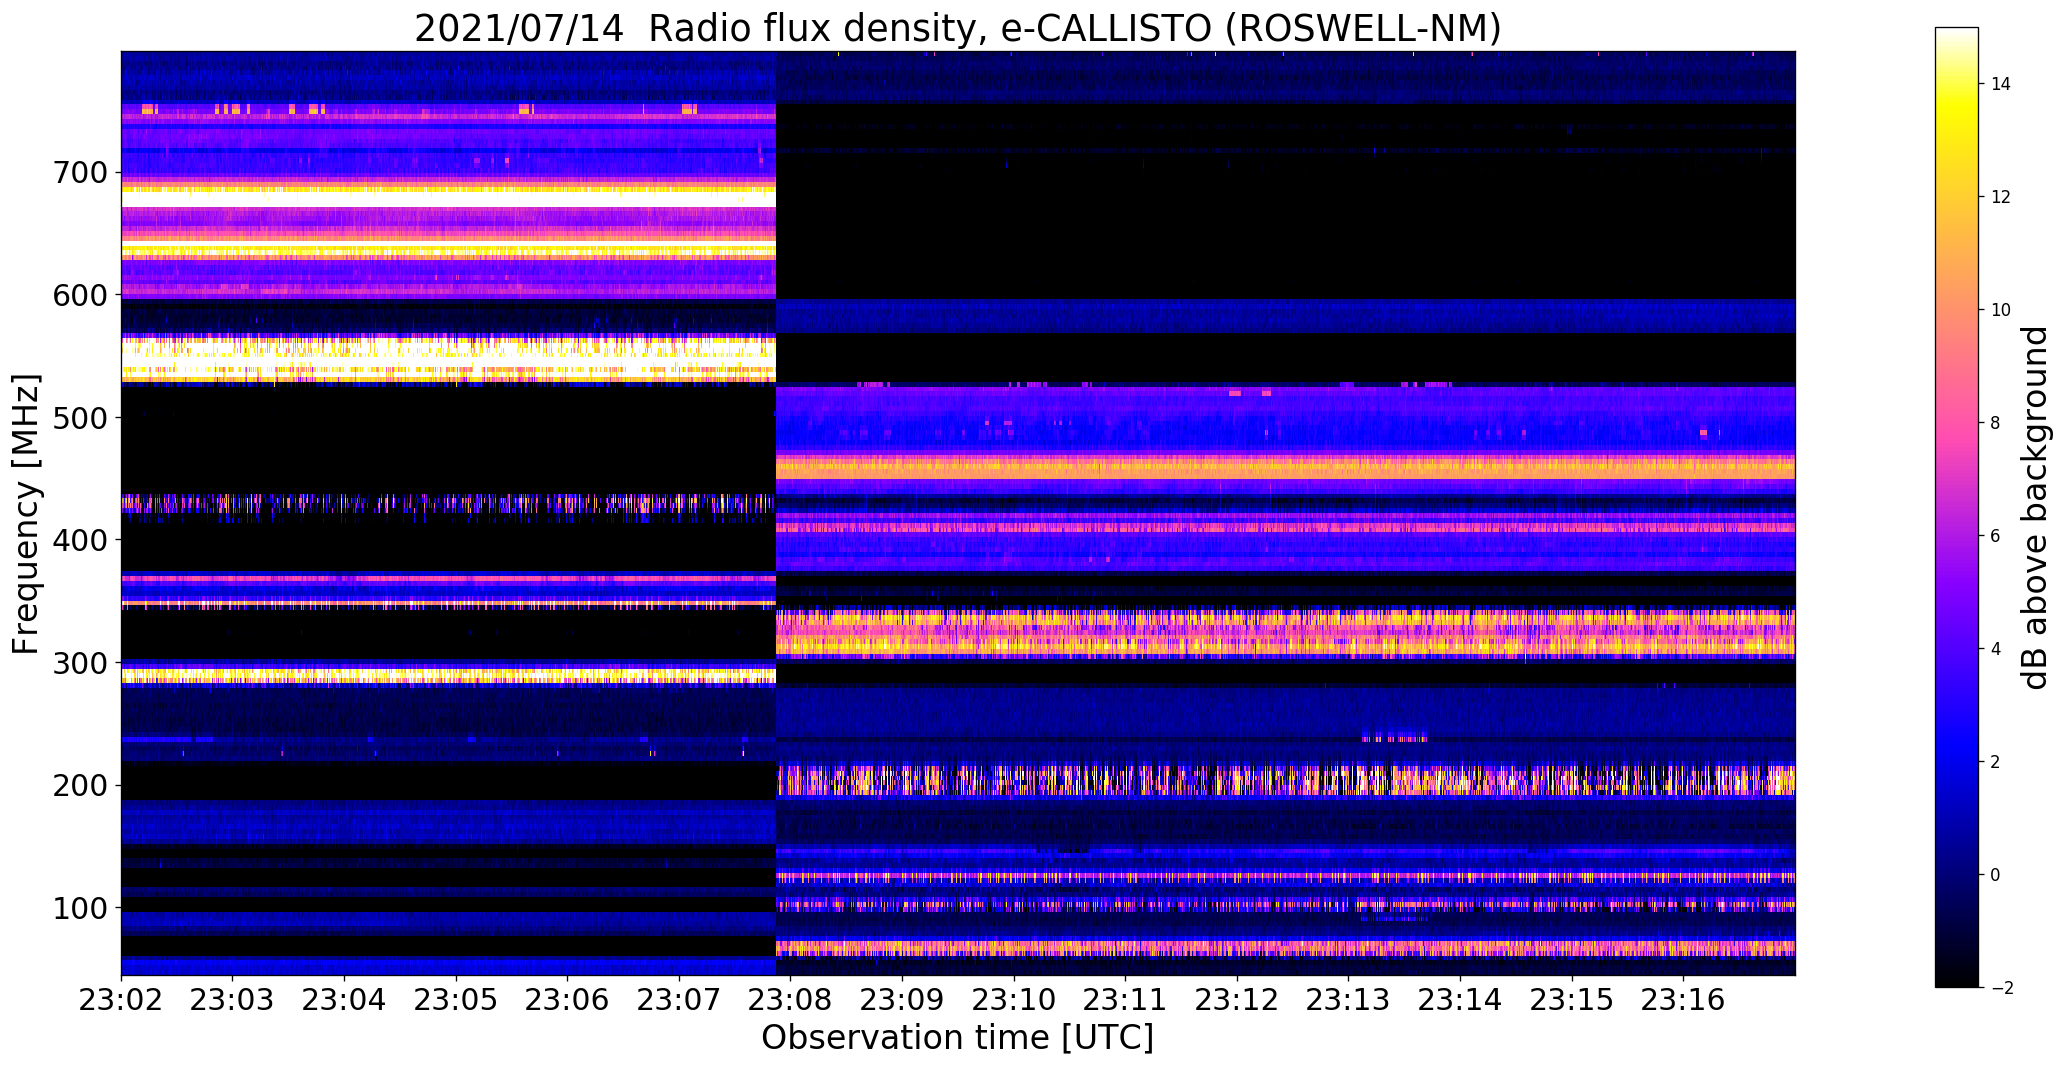The width and height of the screenshot is (2066, 1067).
Task: Click the 23:07 time tick label
Action: point(679,1000)
